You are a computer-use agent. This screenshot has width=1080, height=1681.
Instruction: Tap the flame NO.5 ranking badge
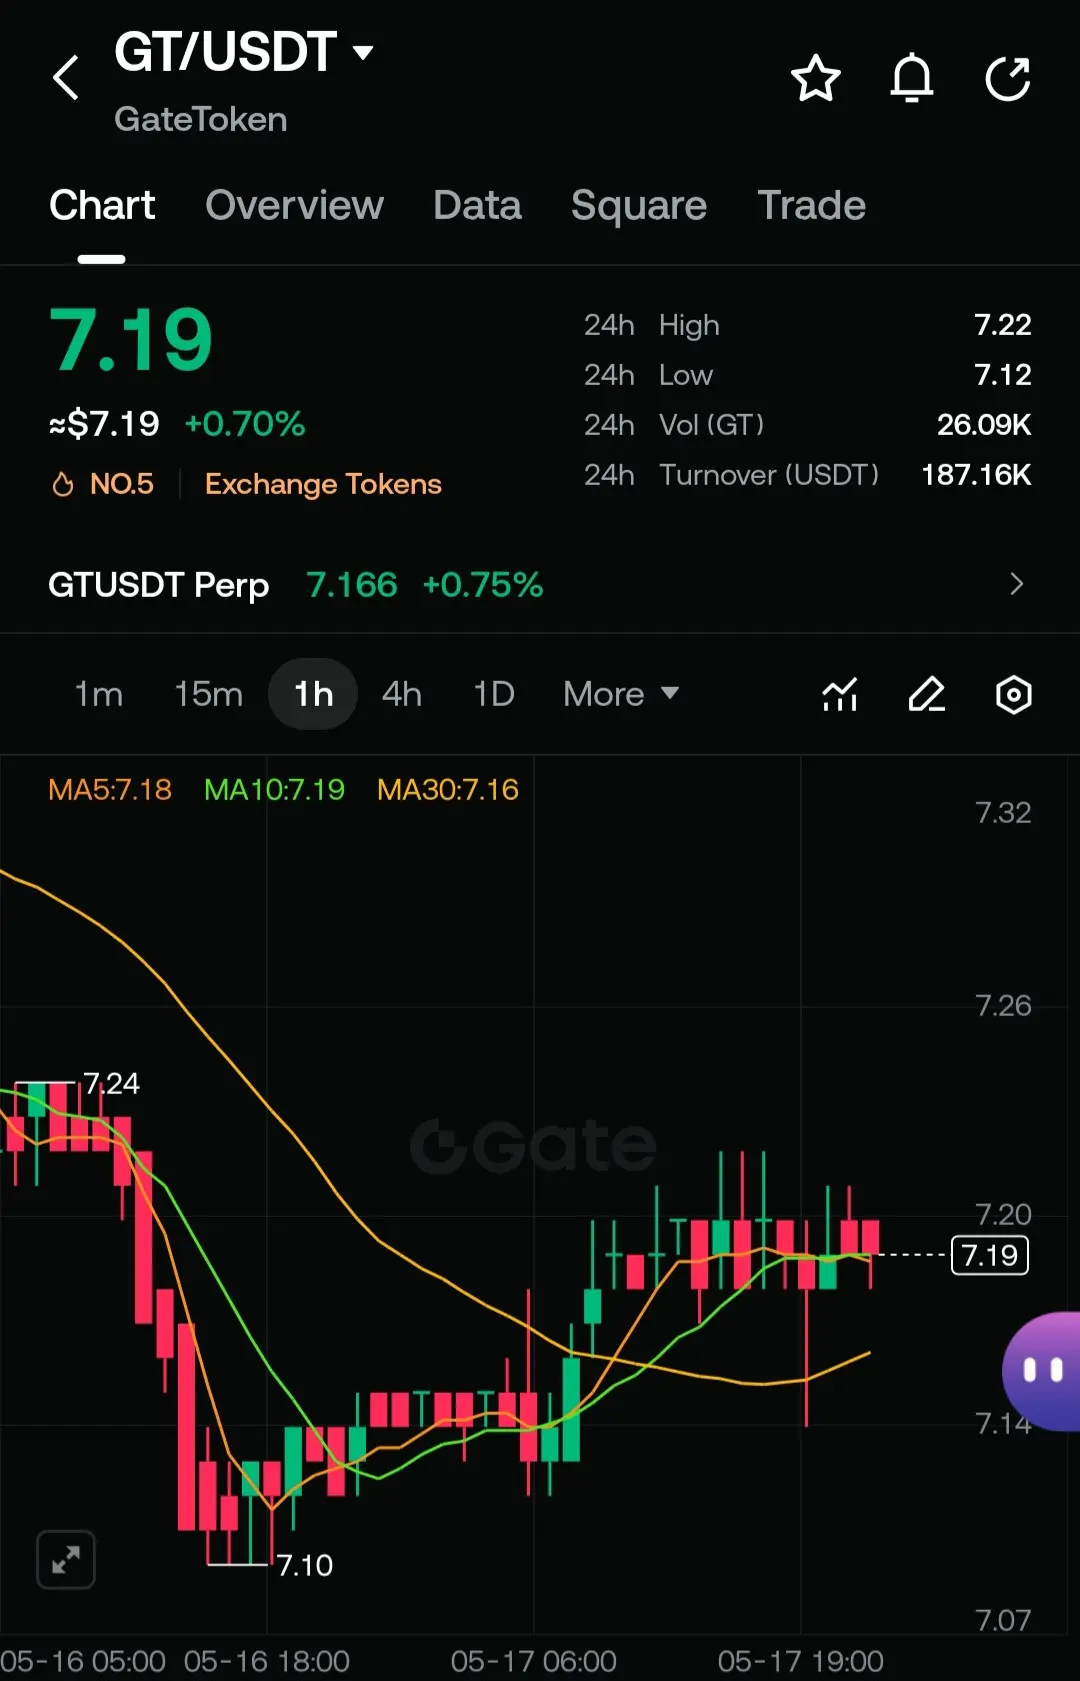pyautogui.click(x=102, y=484)
